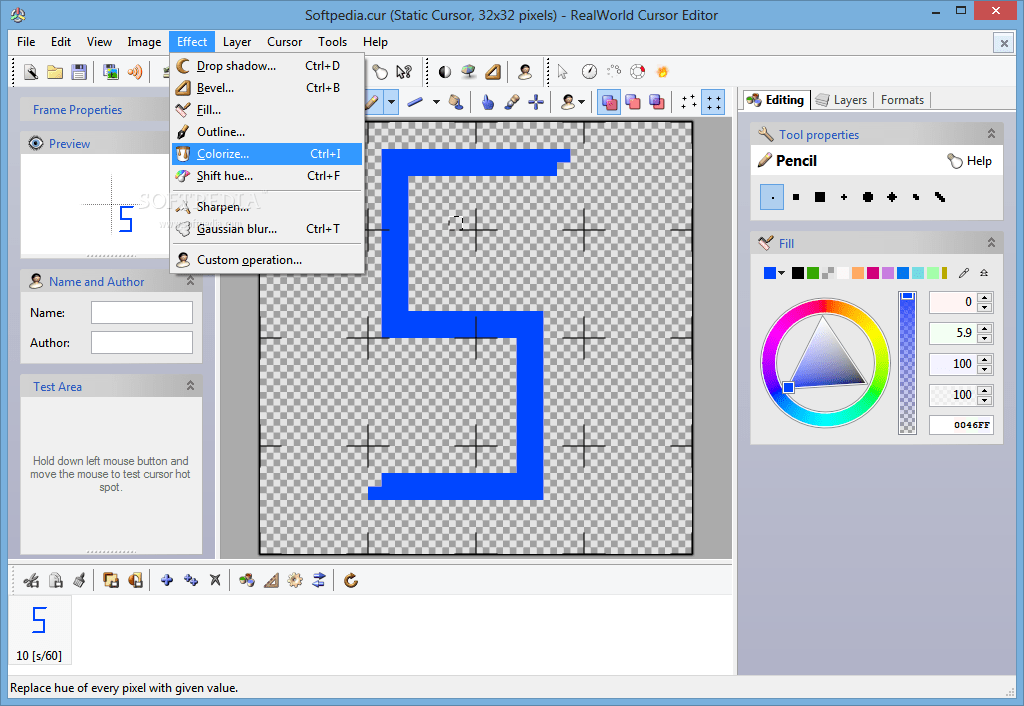Select the large square pencil shape

[x=820, y=197]
